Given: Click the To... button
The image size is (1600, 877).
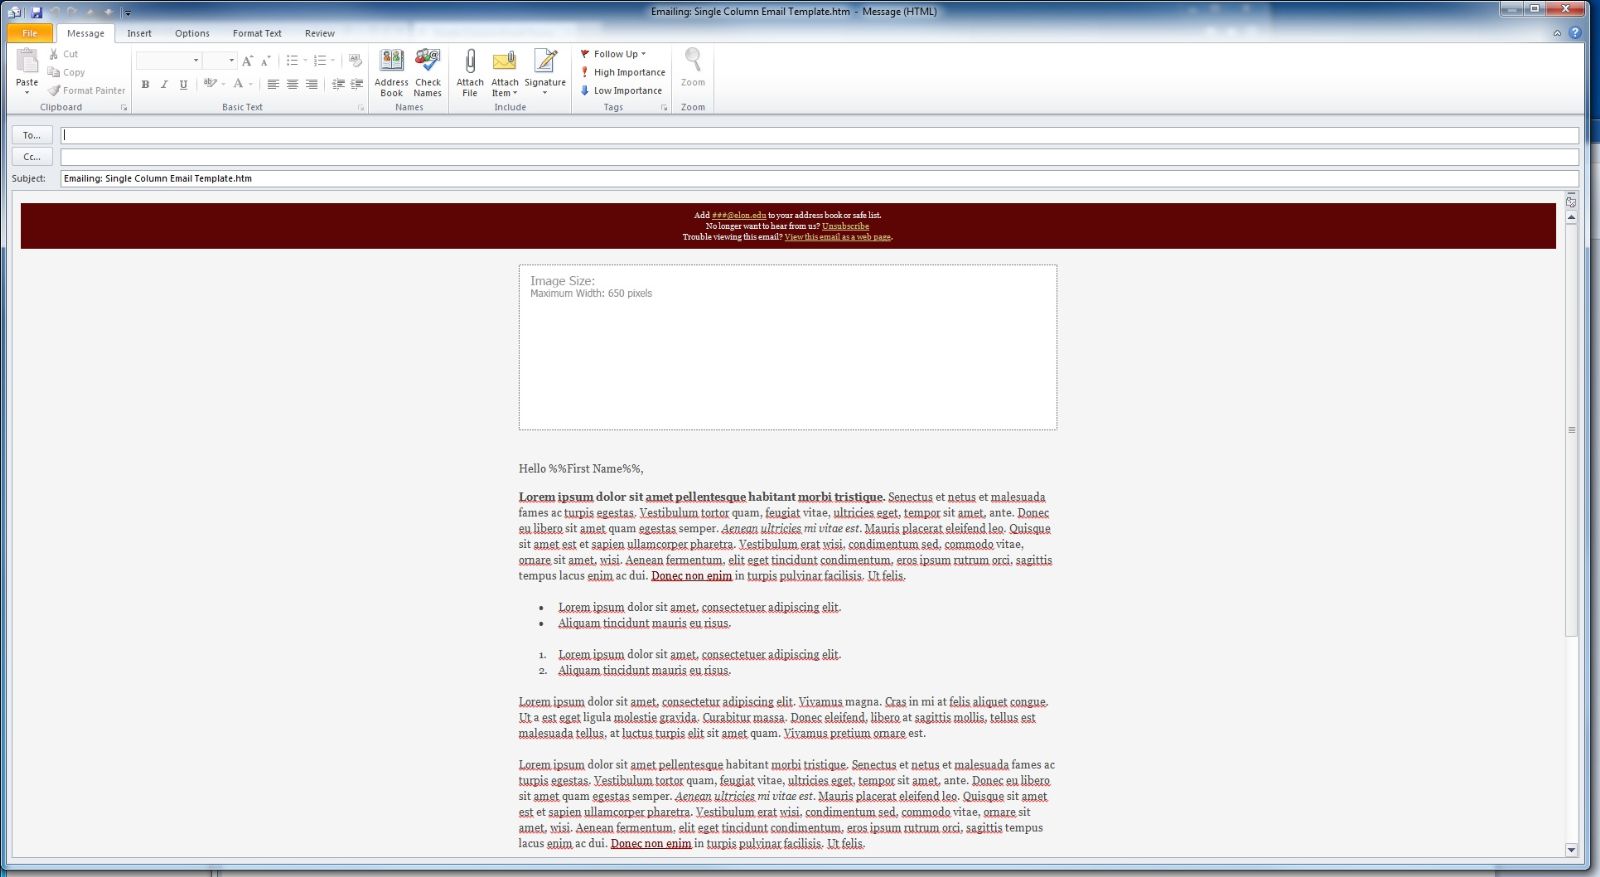Looking at the screenshot, I should click(32, 135).
